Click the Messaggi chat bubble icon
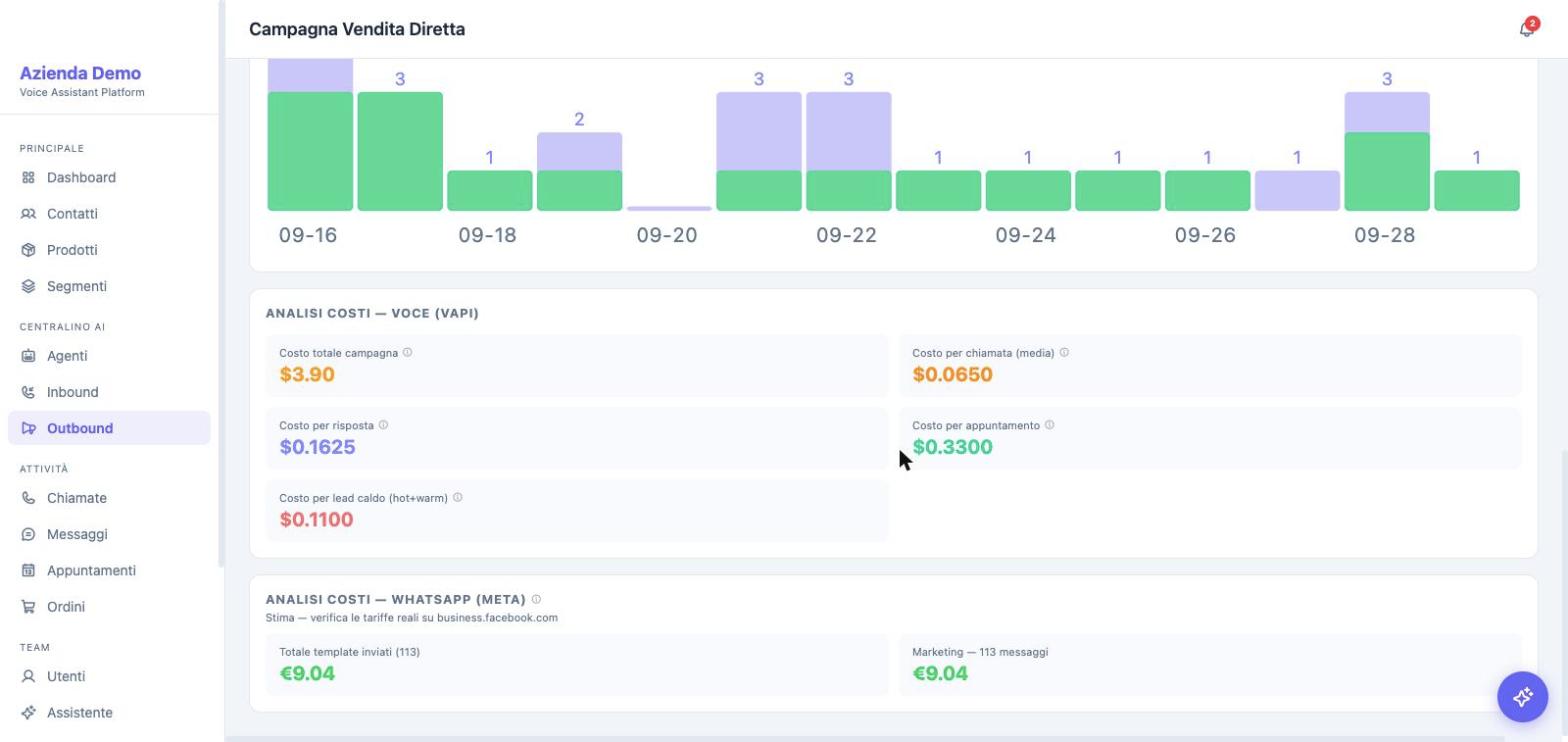This screenshot has height=742, width=1568. (28, 534)
